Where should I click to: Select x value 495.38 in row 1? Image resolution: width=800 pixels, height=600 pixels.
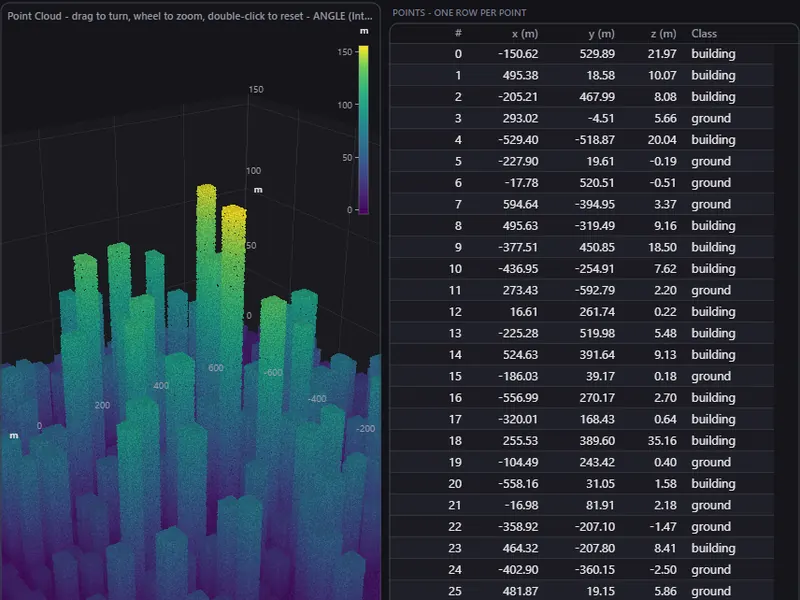[520, 75]
